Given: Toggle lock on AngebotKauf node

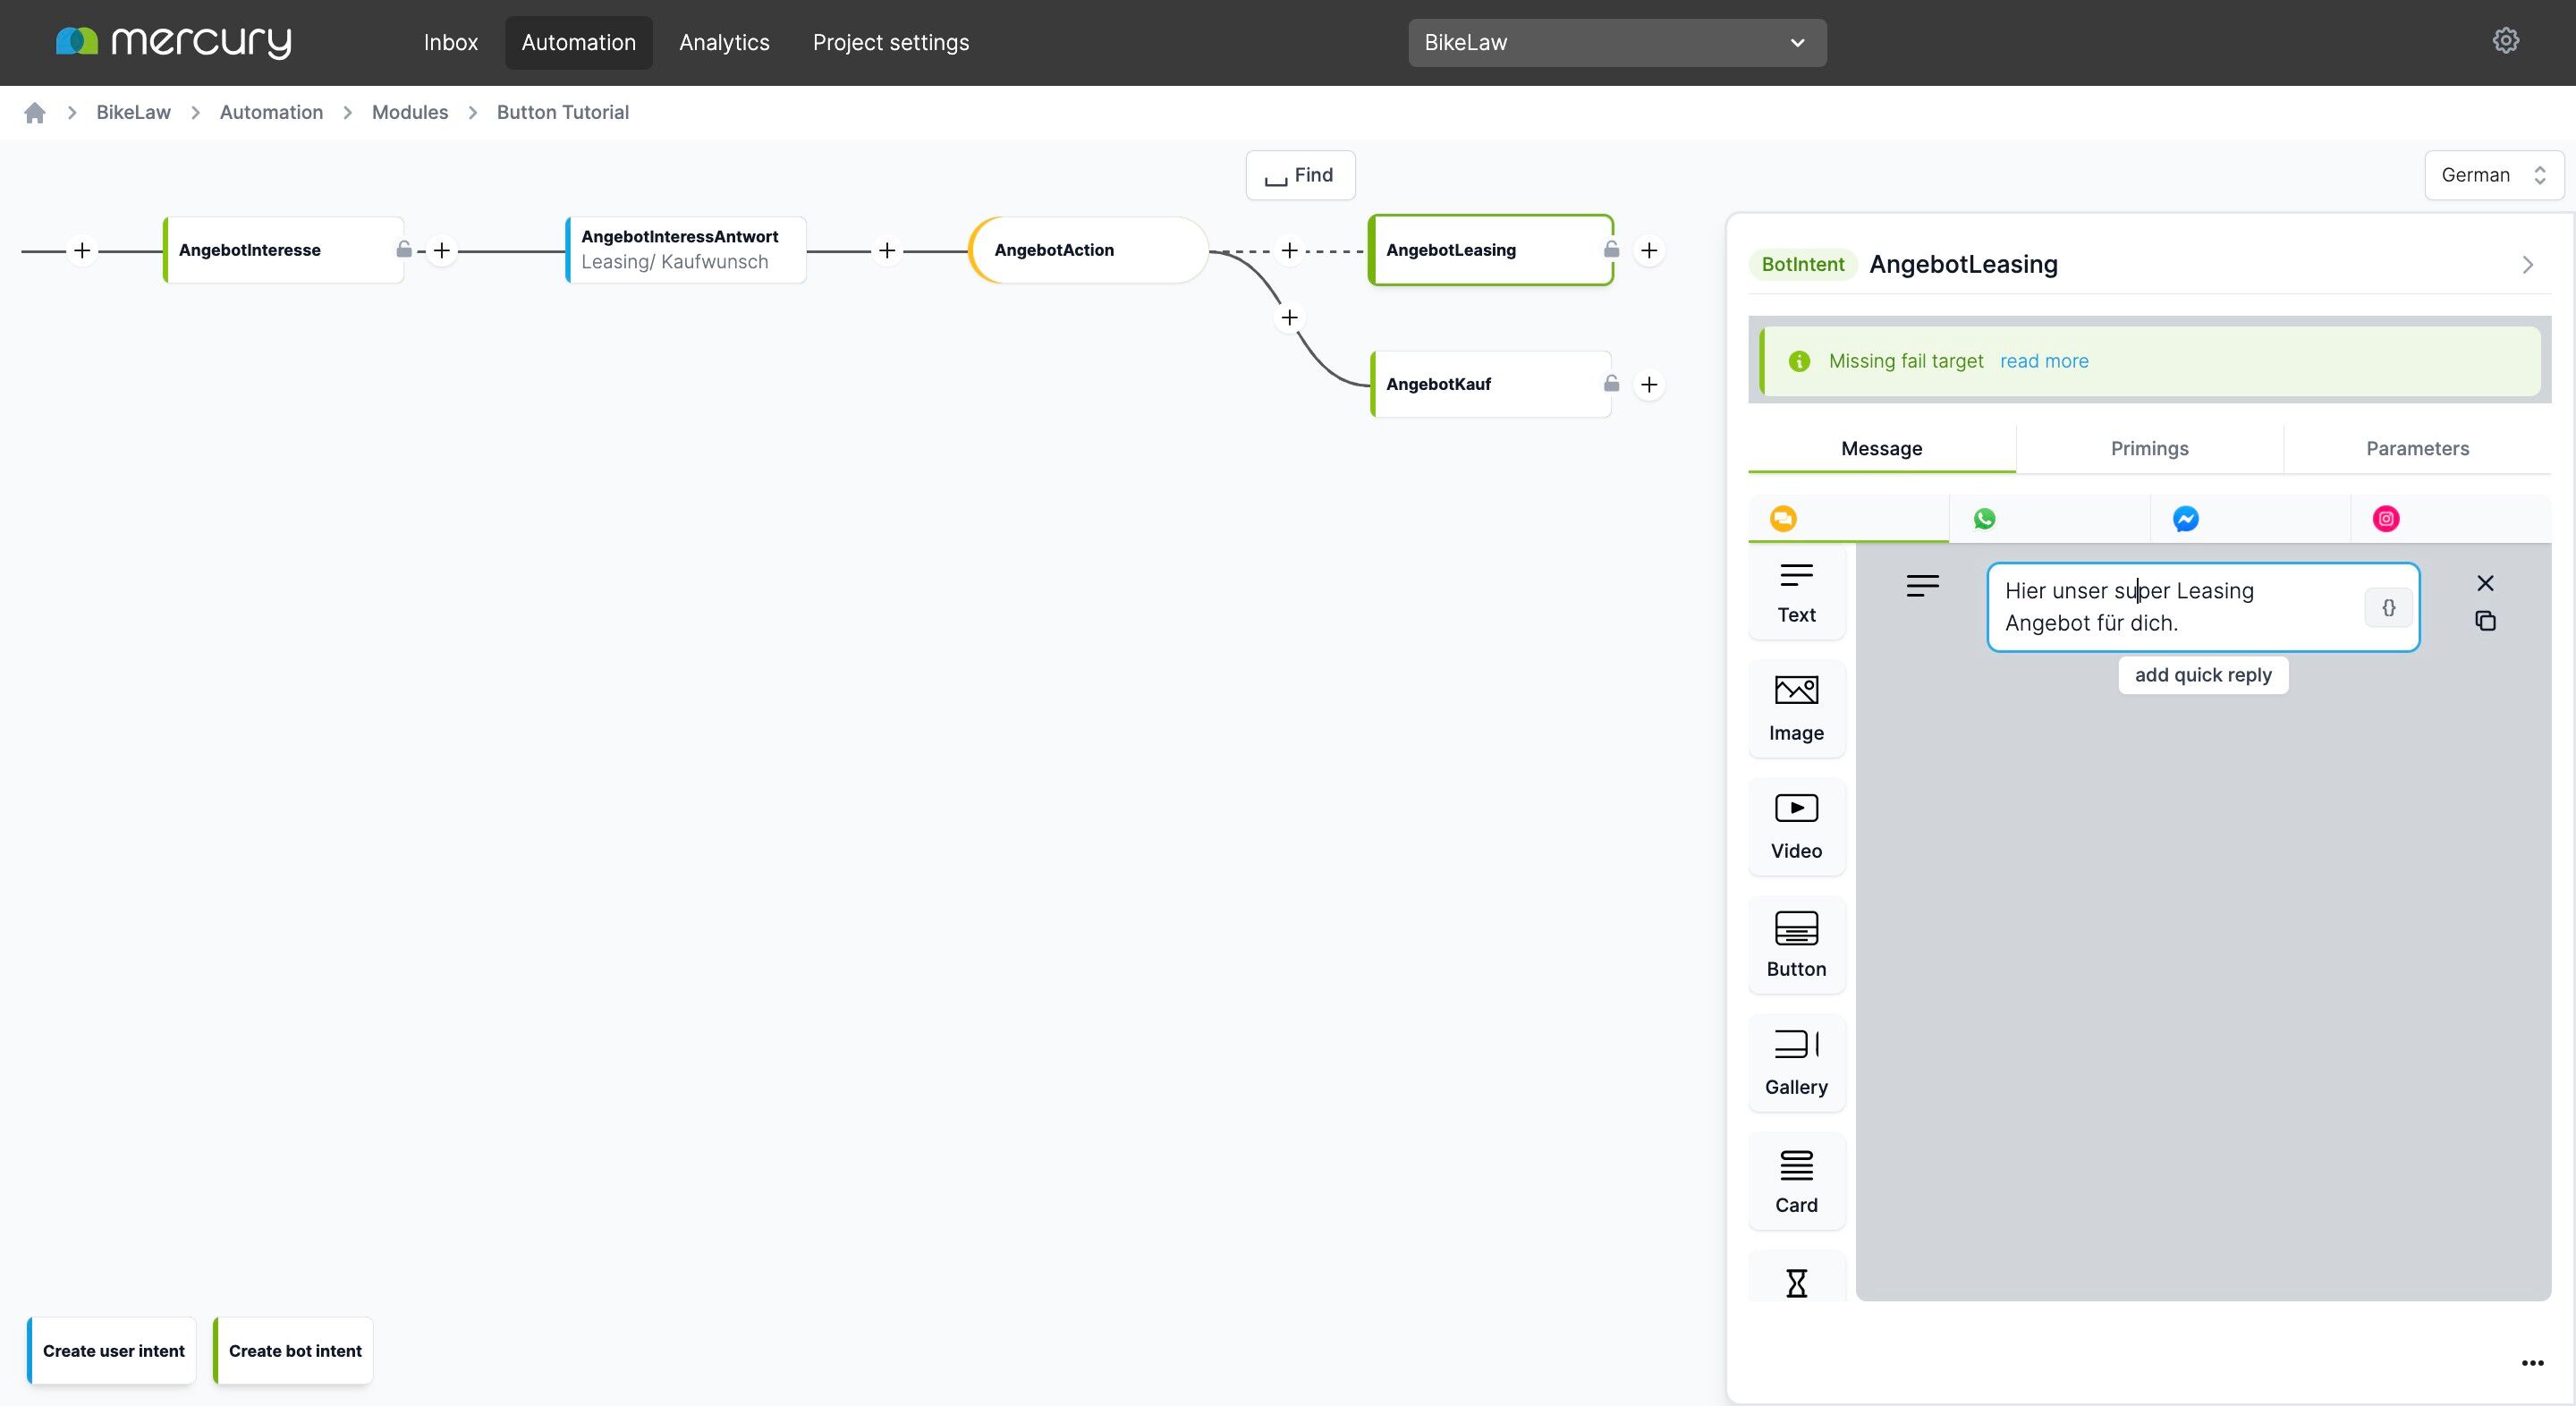Looking at the screenshot, I should click(x=1611, y=383).
